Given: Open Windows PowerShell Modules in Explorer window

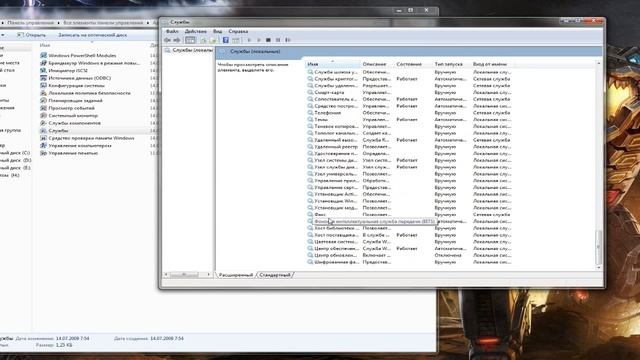Looking at the screenshot, I should [x=78, y=56].
